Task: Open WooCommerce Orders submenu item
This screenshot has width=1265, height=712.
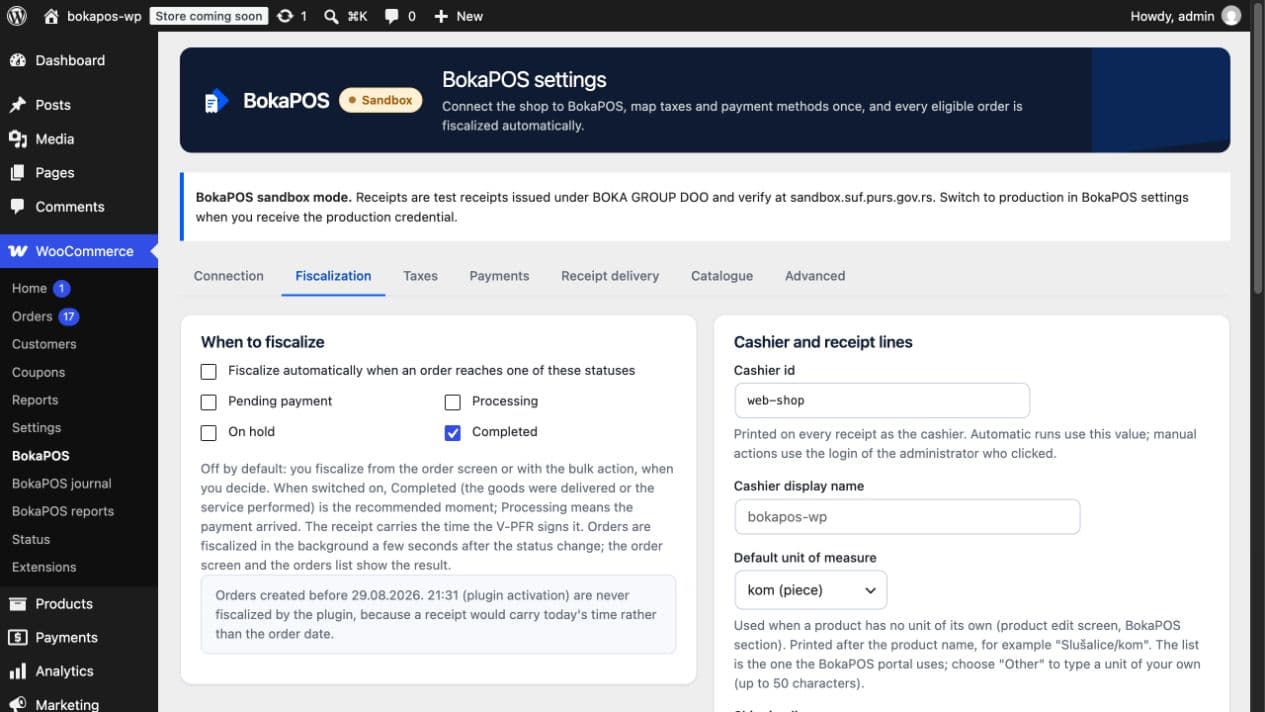Action: [x=32, y=316]
